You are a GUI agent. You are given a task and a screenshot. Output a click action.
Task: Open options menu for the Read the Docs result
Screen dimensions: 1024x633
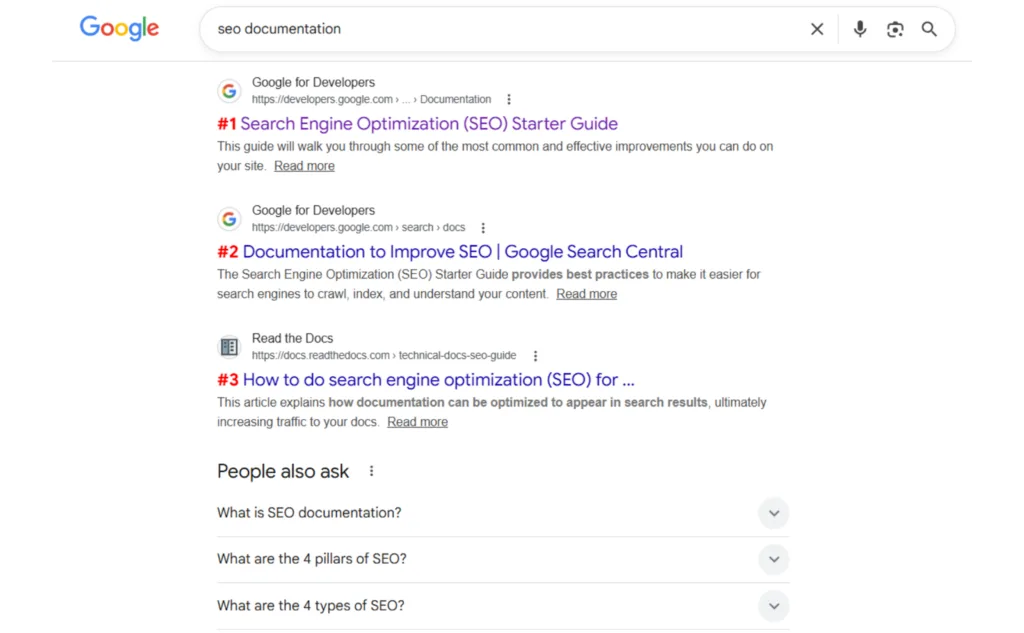[536, 356]
